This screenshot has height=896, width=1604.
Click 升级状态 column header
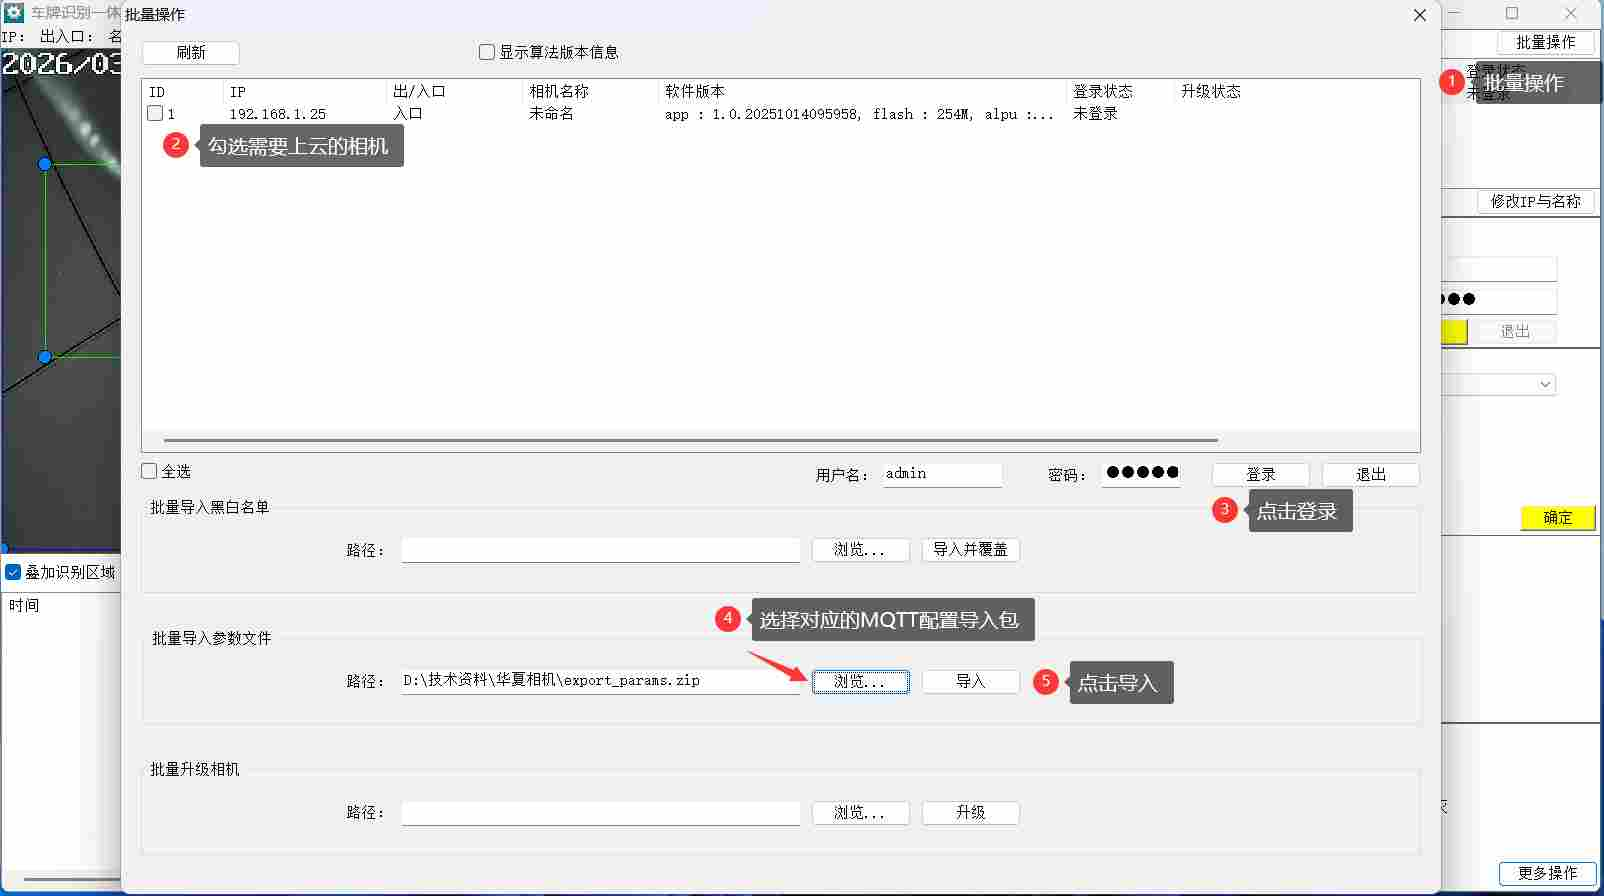1211,91
